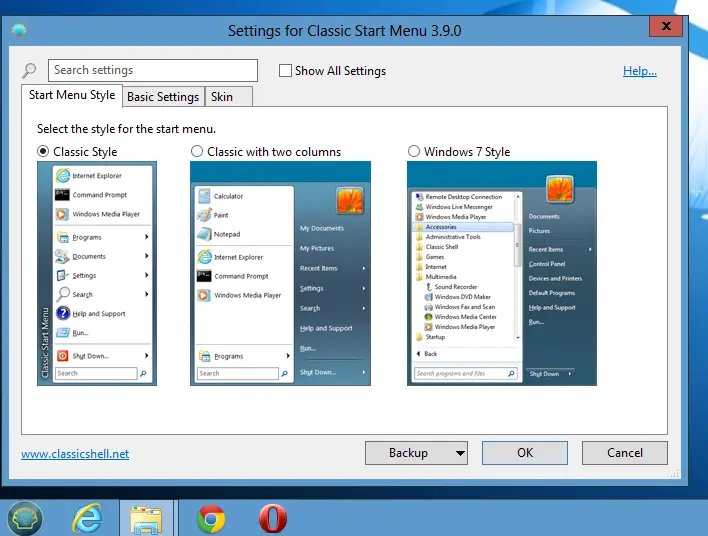Switch to the Basic Settings tab
The width and height of the screenshot is (708, 536).
click(x=163, y=97)
